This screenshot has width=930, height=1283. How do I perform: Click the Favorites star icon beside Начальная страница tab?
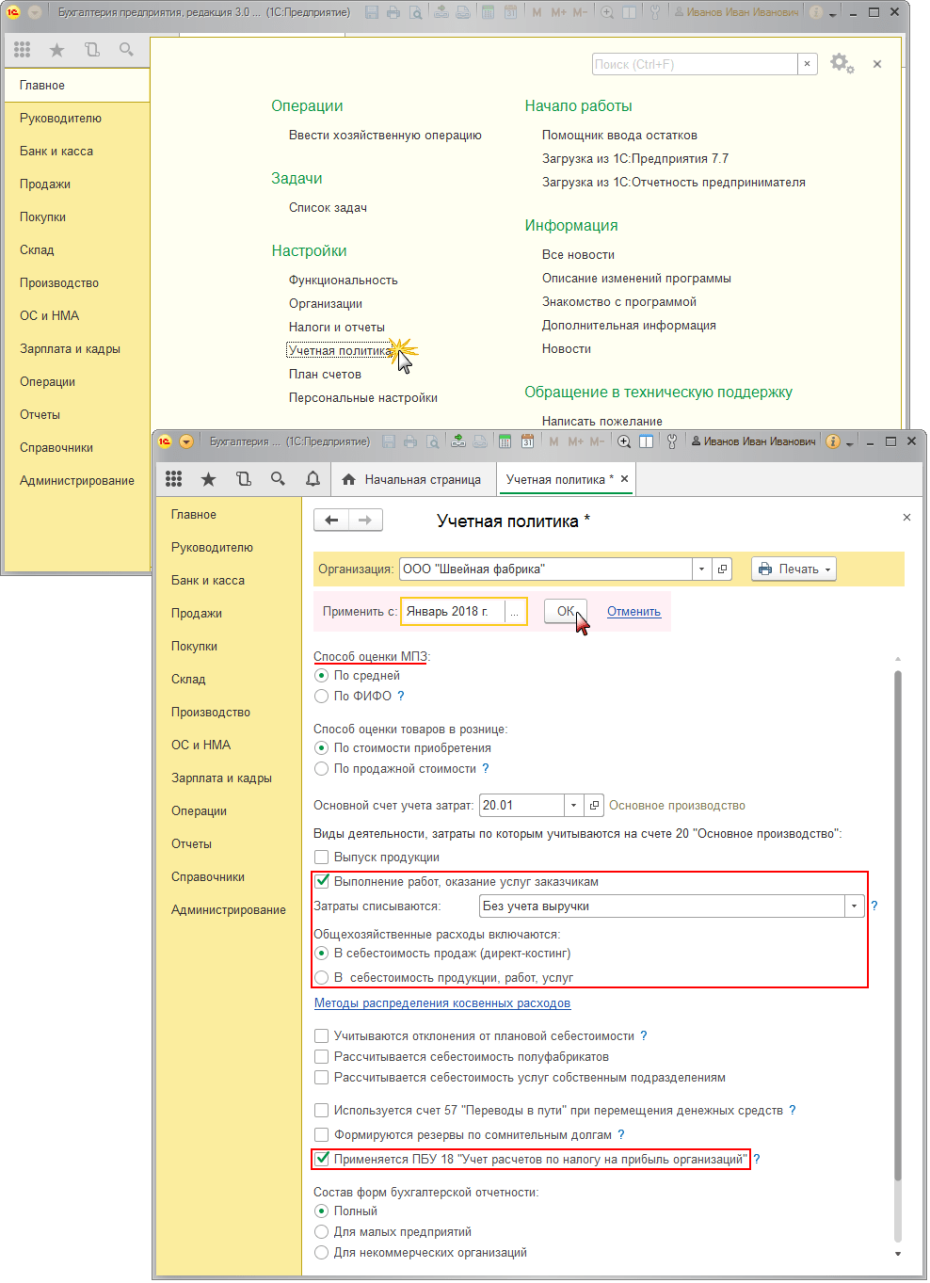tap(208, 479)
